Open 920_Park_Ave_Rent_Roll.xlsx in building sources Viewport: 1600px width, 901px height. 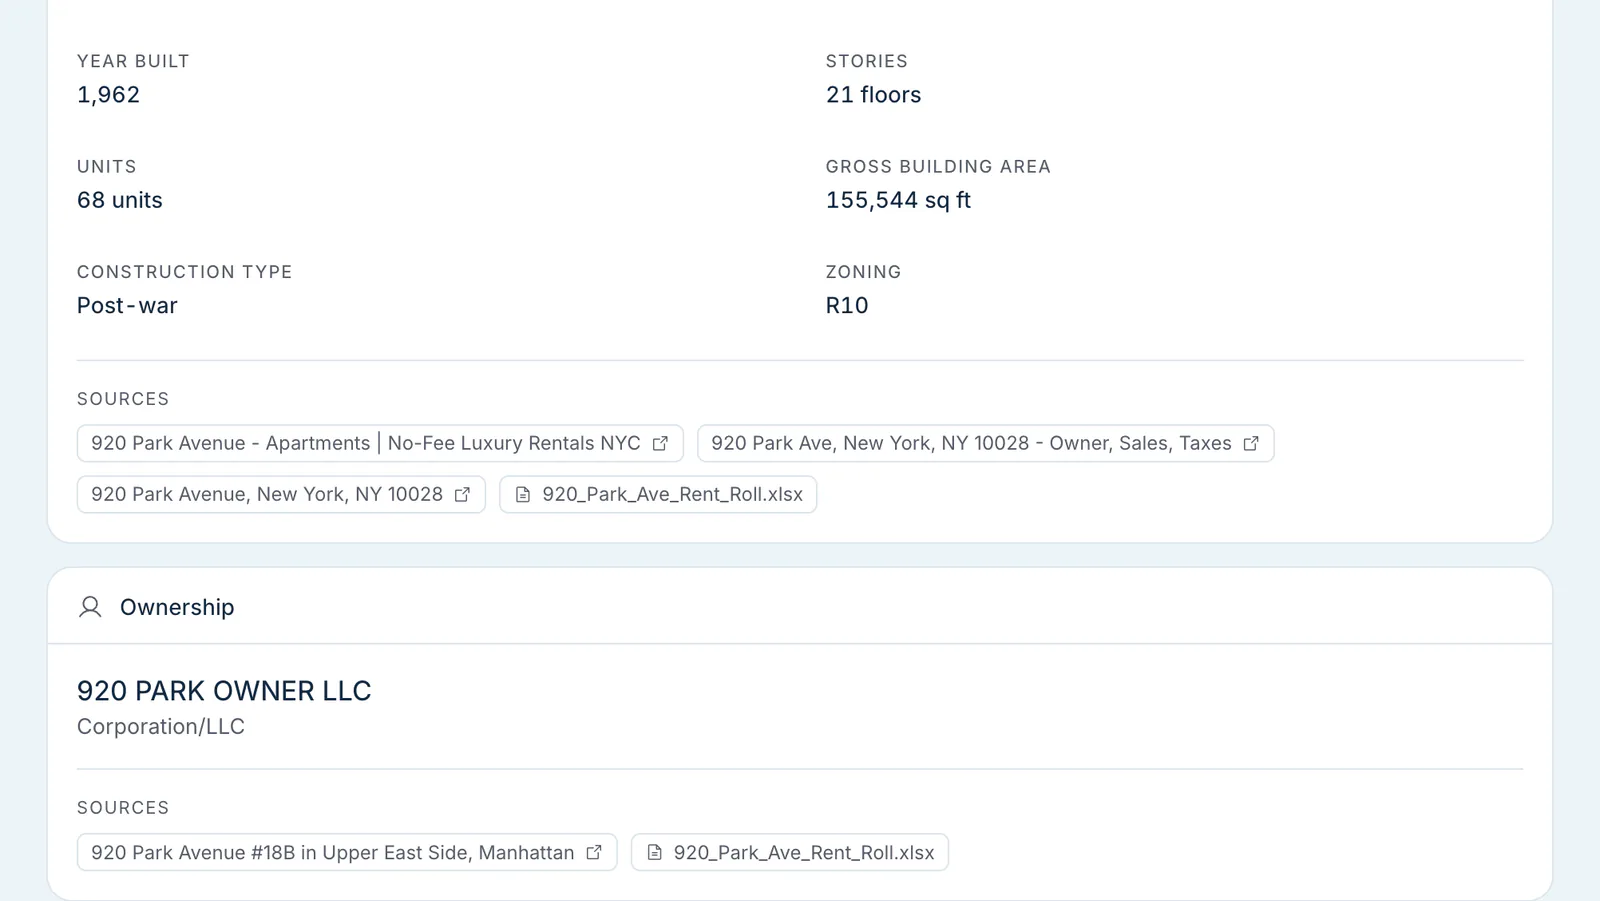tap(658, 494)
